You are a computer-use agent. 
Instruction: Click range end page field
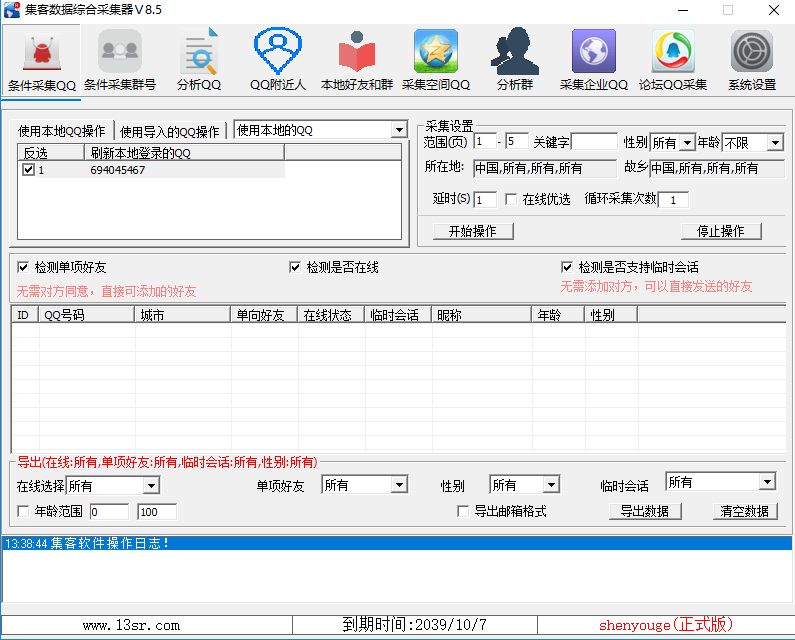tap(517, 141)
